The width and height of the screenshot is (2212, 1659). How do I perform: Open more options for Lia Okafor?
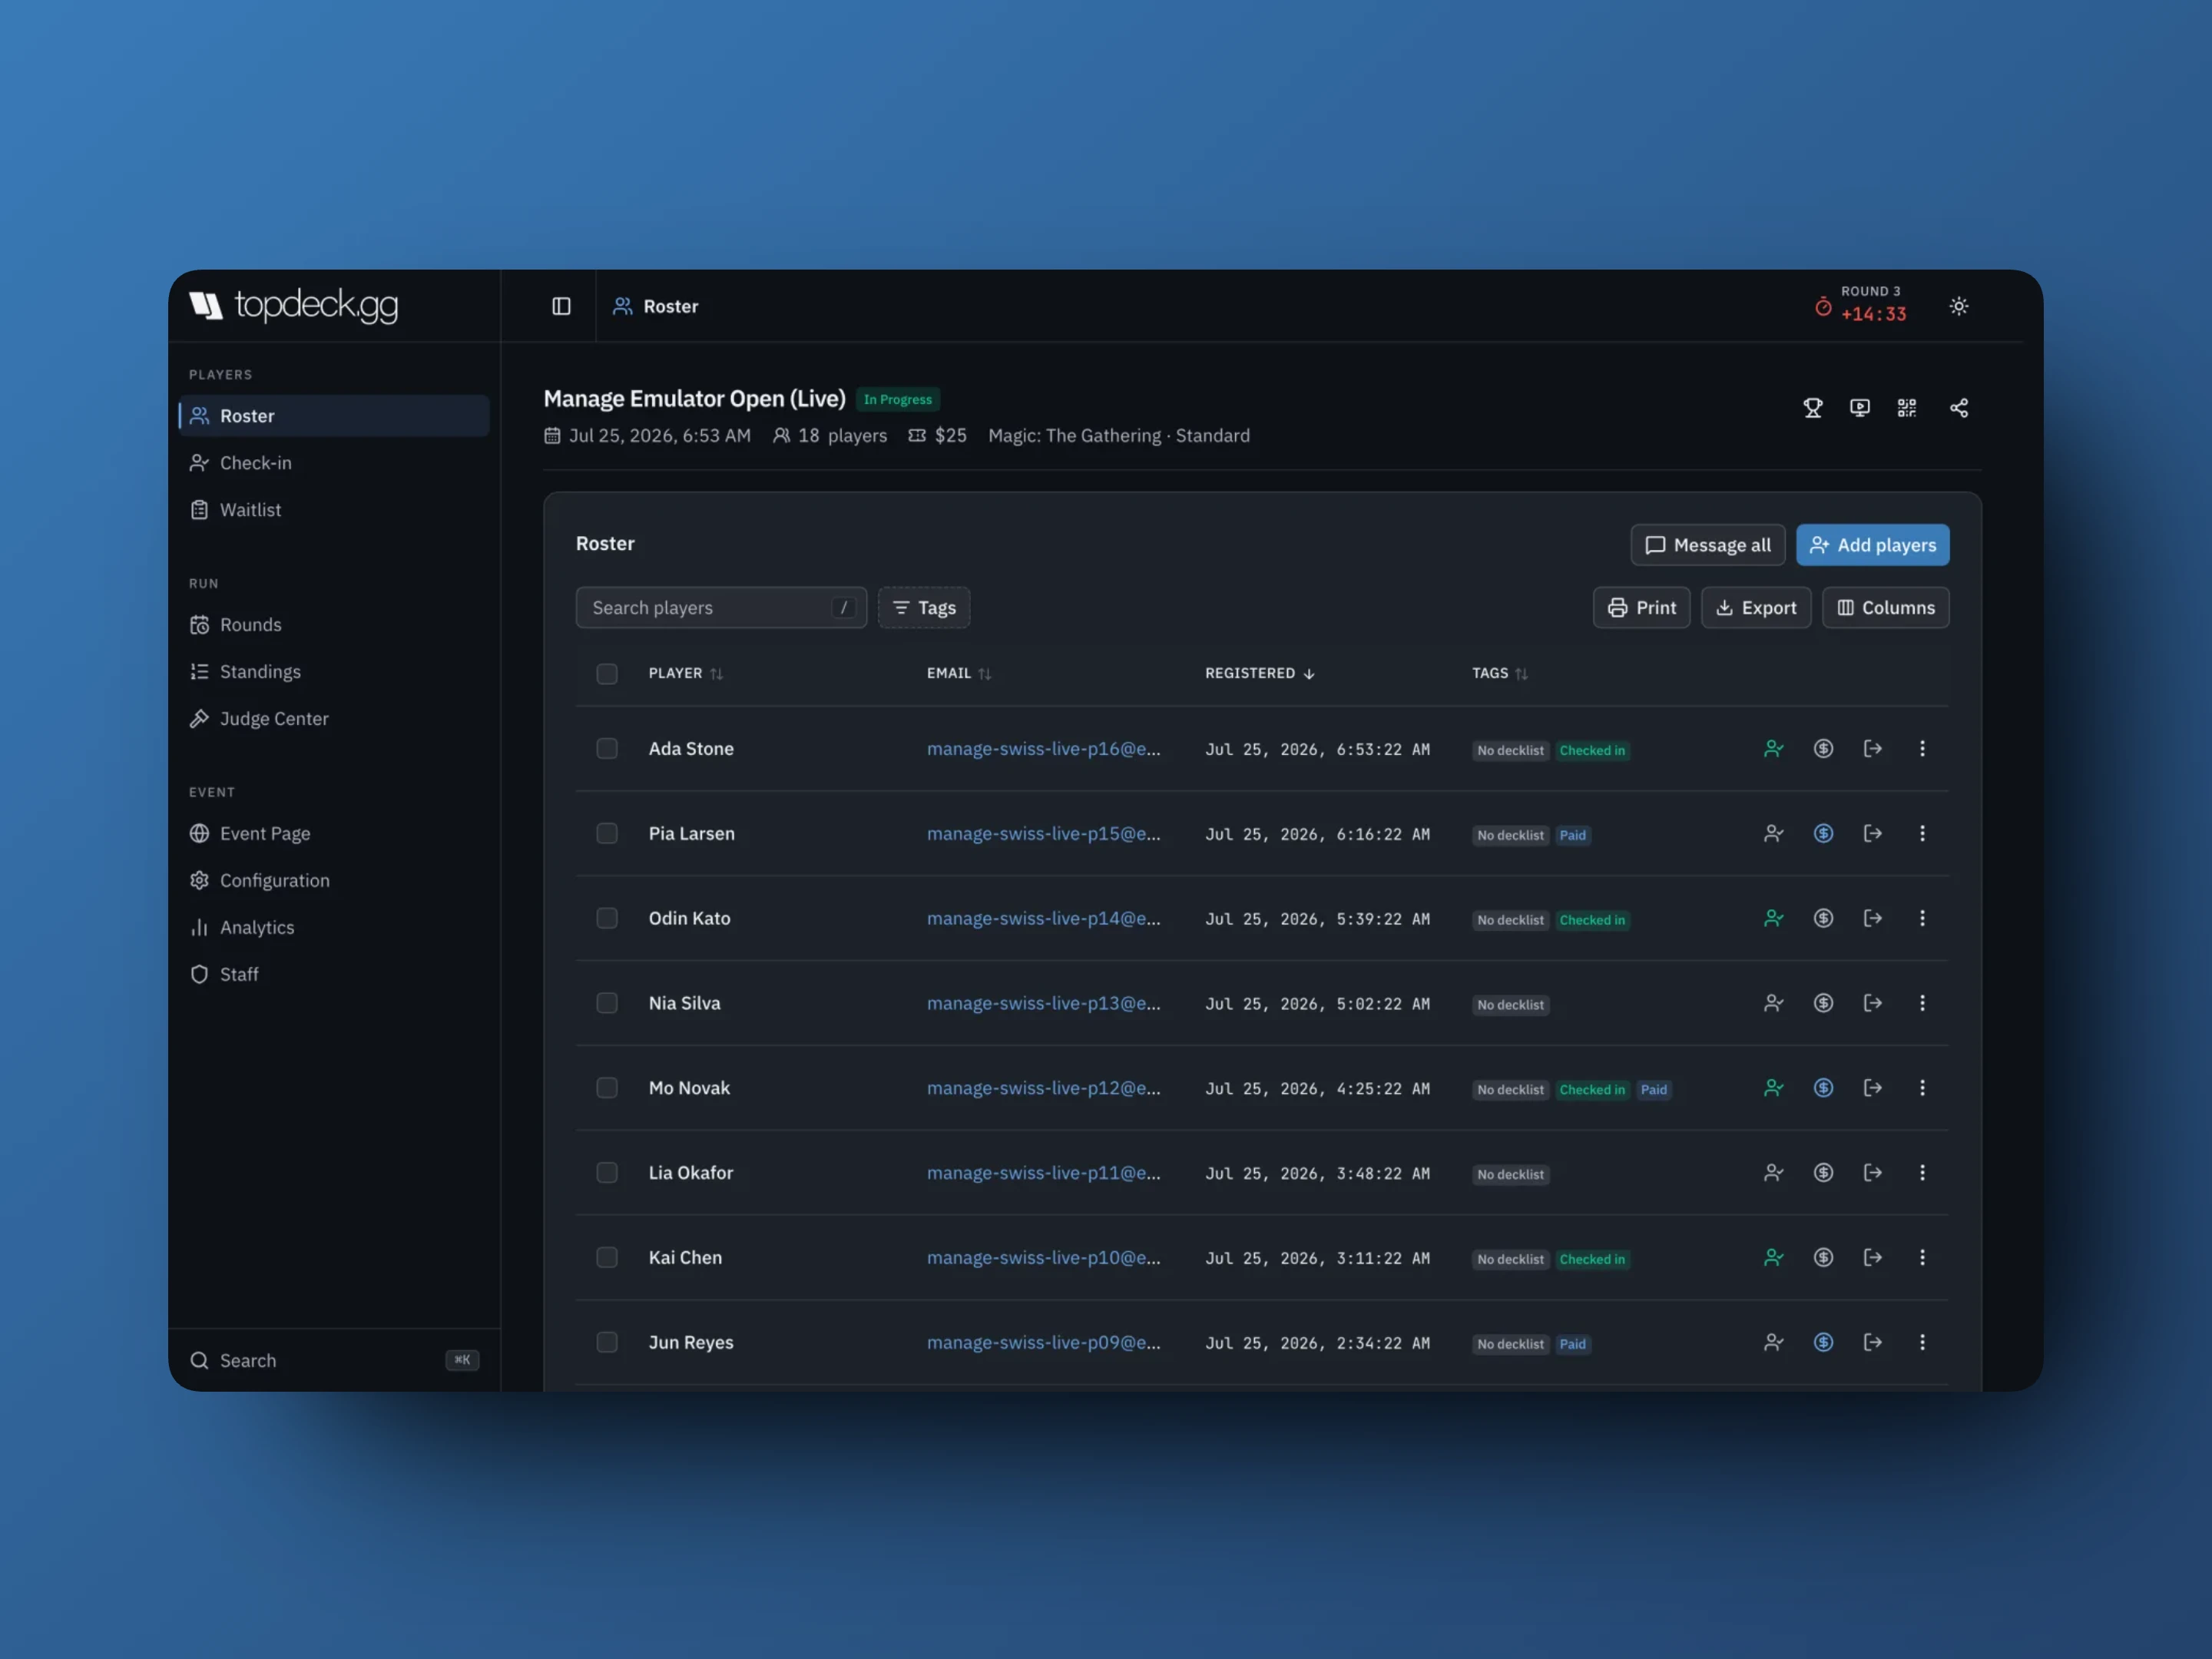(1921, 1173)
